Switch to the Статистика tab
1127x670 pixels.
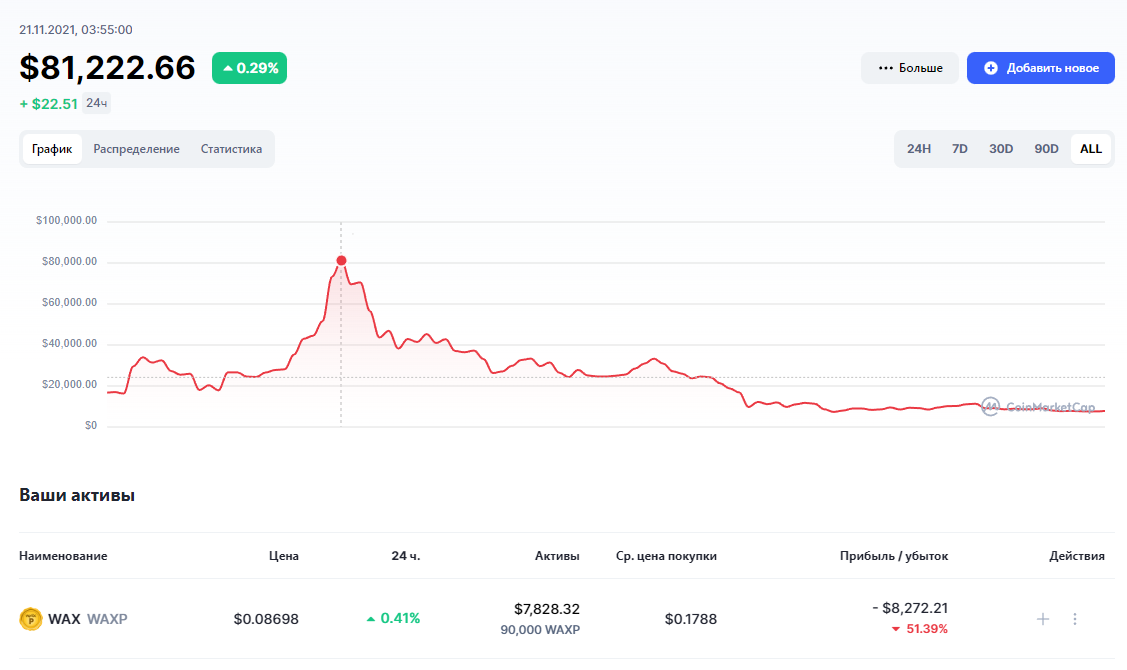tap(231, 149)
